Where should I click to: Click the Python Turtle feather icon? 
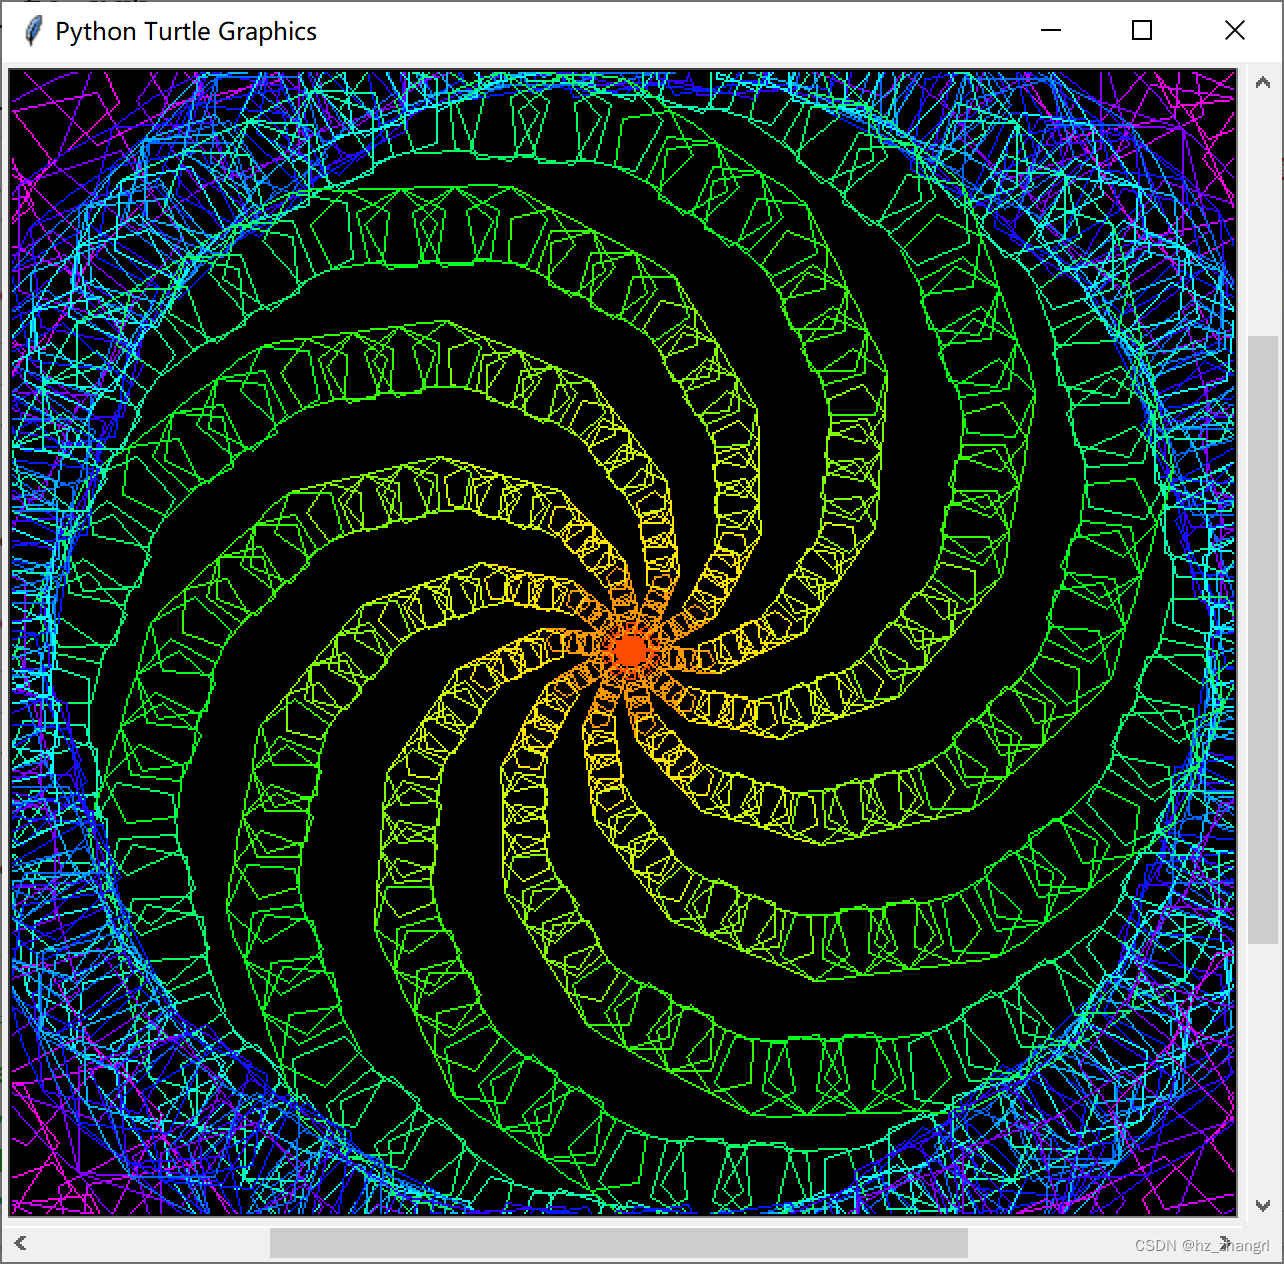(x=33, y=31)
